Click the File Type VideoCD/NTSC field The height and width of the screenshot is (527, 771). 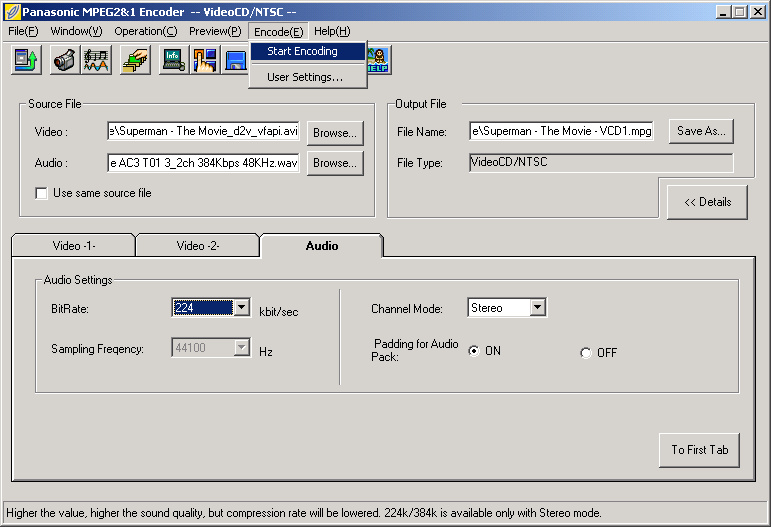(x=601, y=163)
